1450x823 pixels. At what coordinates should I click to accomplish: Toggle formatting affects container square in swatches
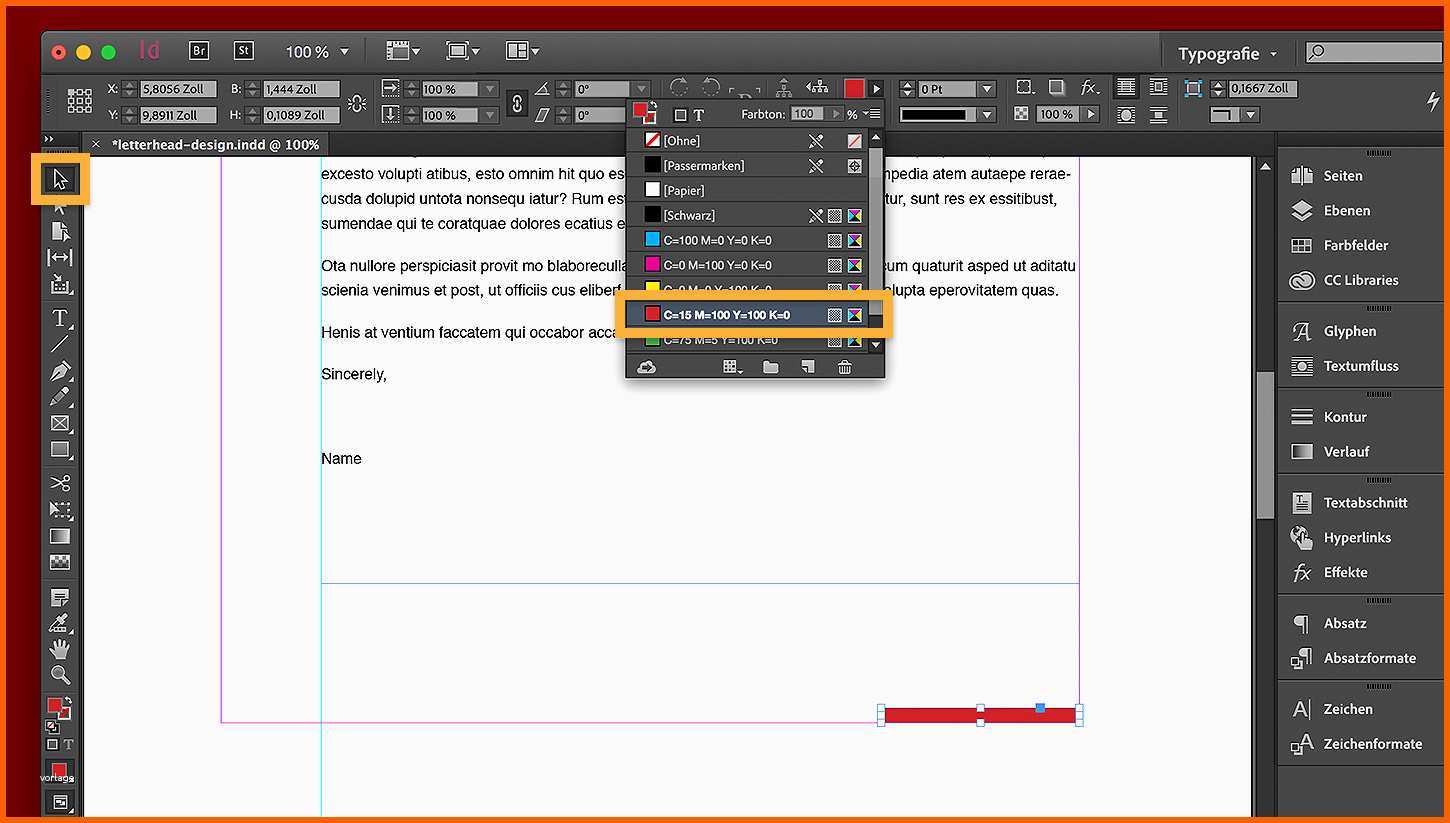pyautogui.click(x=680, y=115)
